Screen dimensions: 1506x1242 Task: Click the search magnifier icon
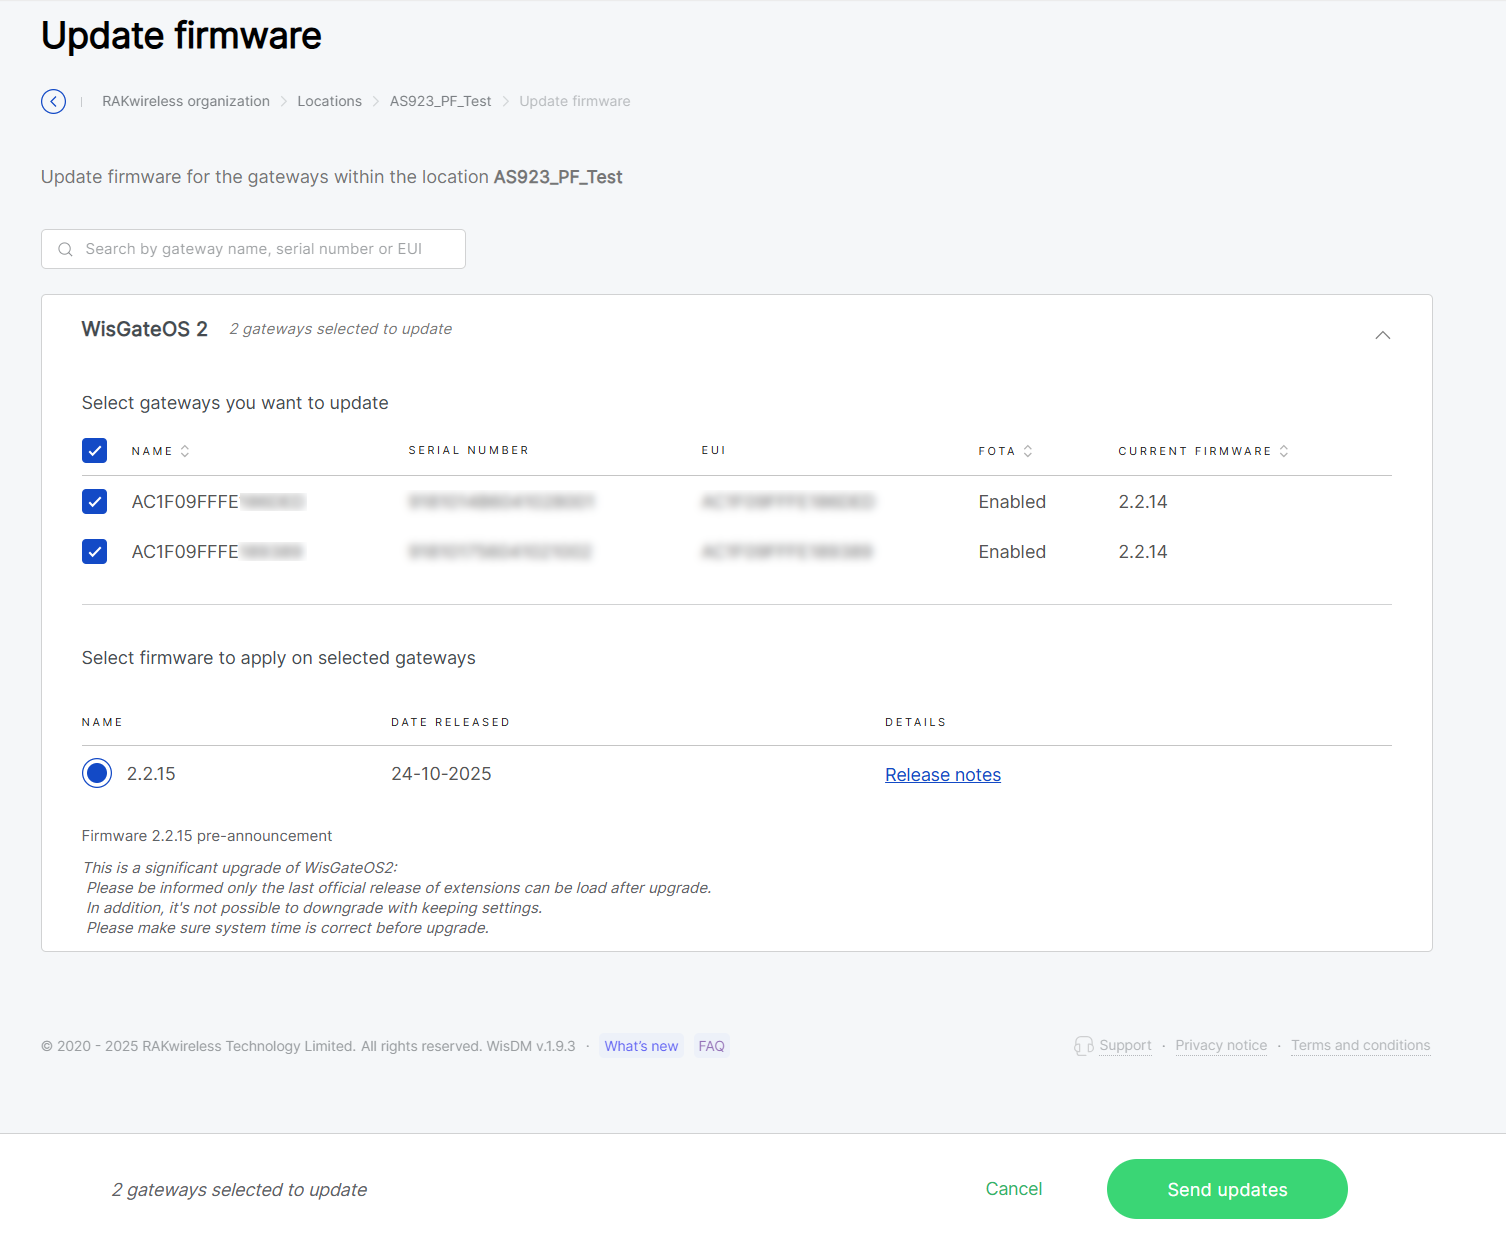pyautogui.click(x=65, y=248)
